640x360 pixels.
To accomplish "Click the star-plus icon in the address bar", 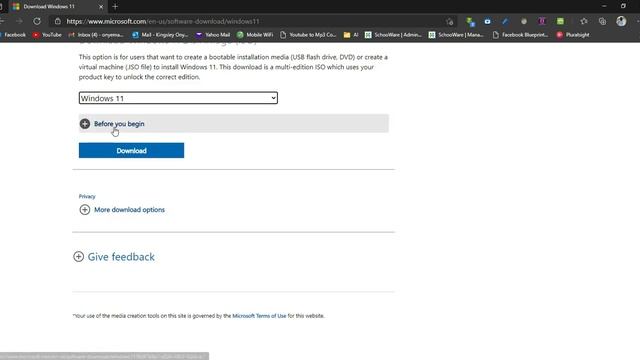I will pyautogui.click(x=450, y=21).
